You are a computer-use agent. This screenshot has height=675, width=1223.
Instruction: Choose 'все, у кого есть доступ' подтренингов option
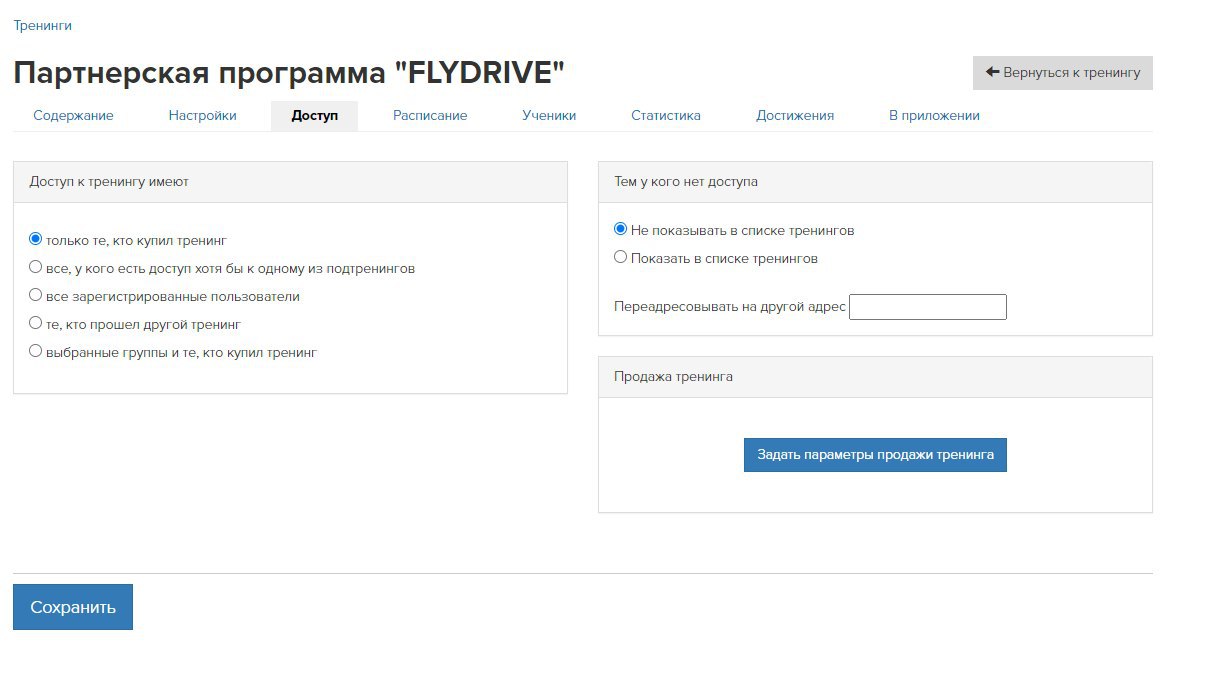[36, 267]
